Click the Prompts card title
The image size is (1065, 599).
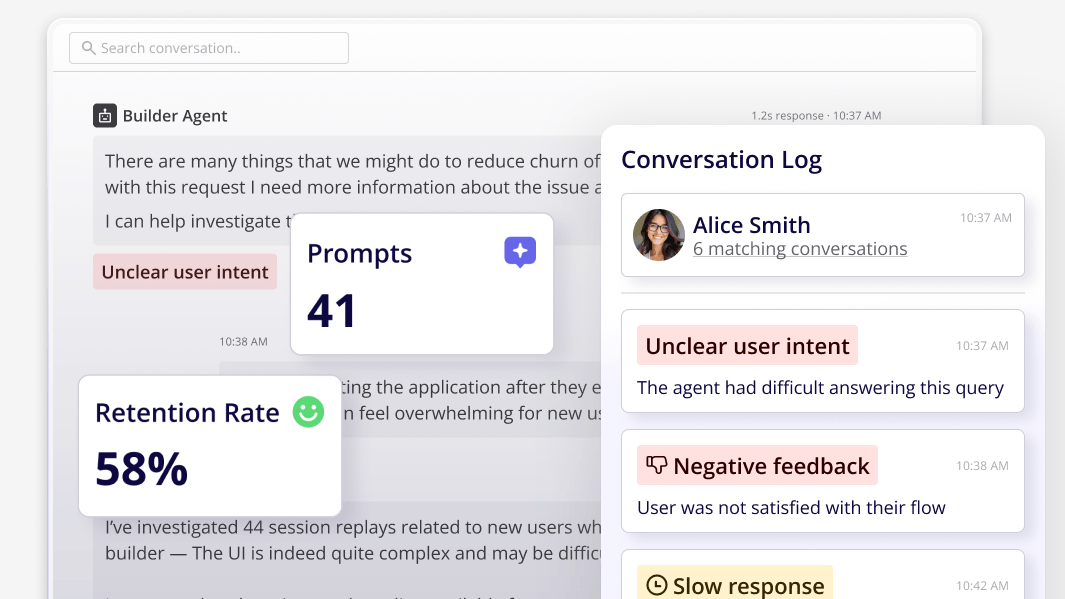click(359, 253)
